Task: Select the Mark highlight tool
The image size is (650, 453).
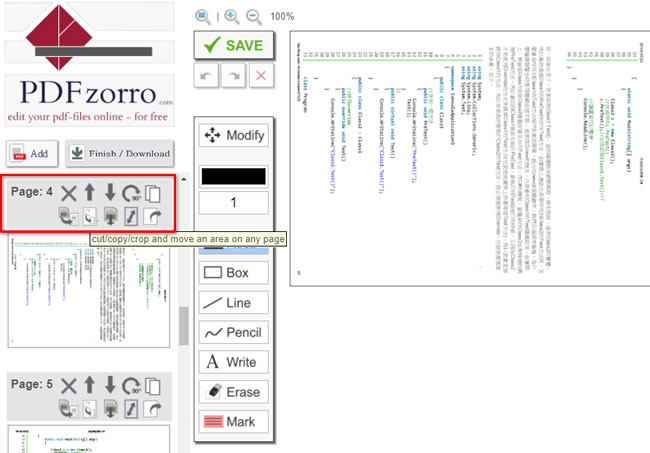Action: 234,422
